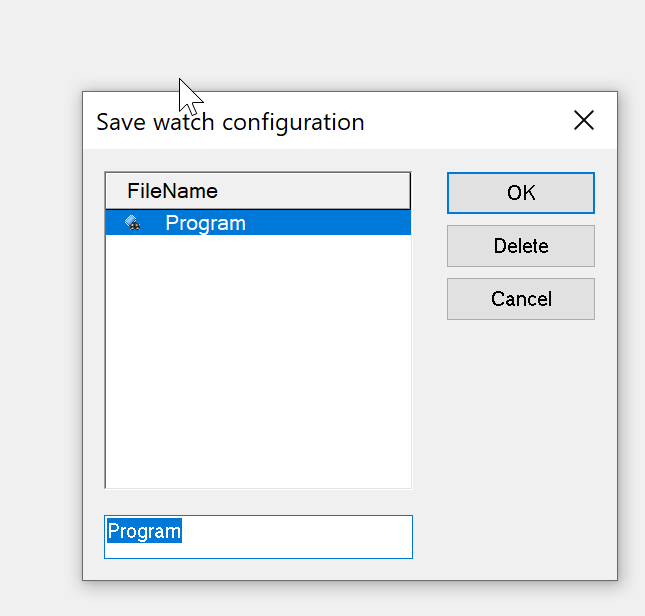Image resolution: width=645 pixels, height=616 pixels.
Task: Click empty area of the file list
Action: (x=258, y=361)
